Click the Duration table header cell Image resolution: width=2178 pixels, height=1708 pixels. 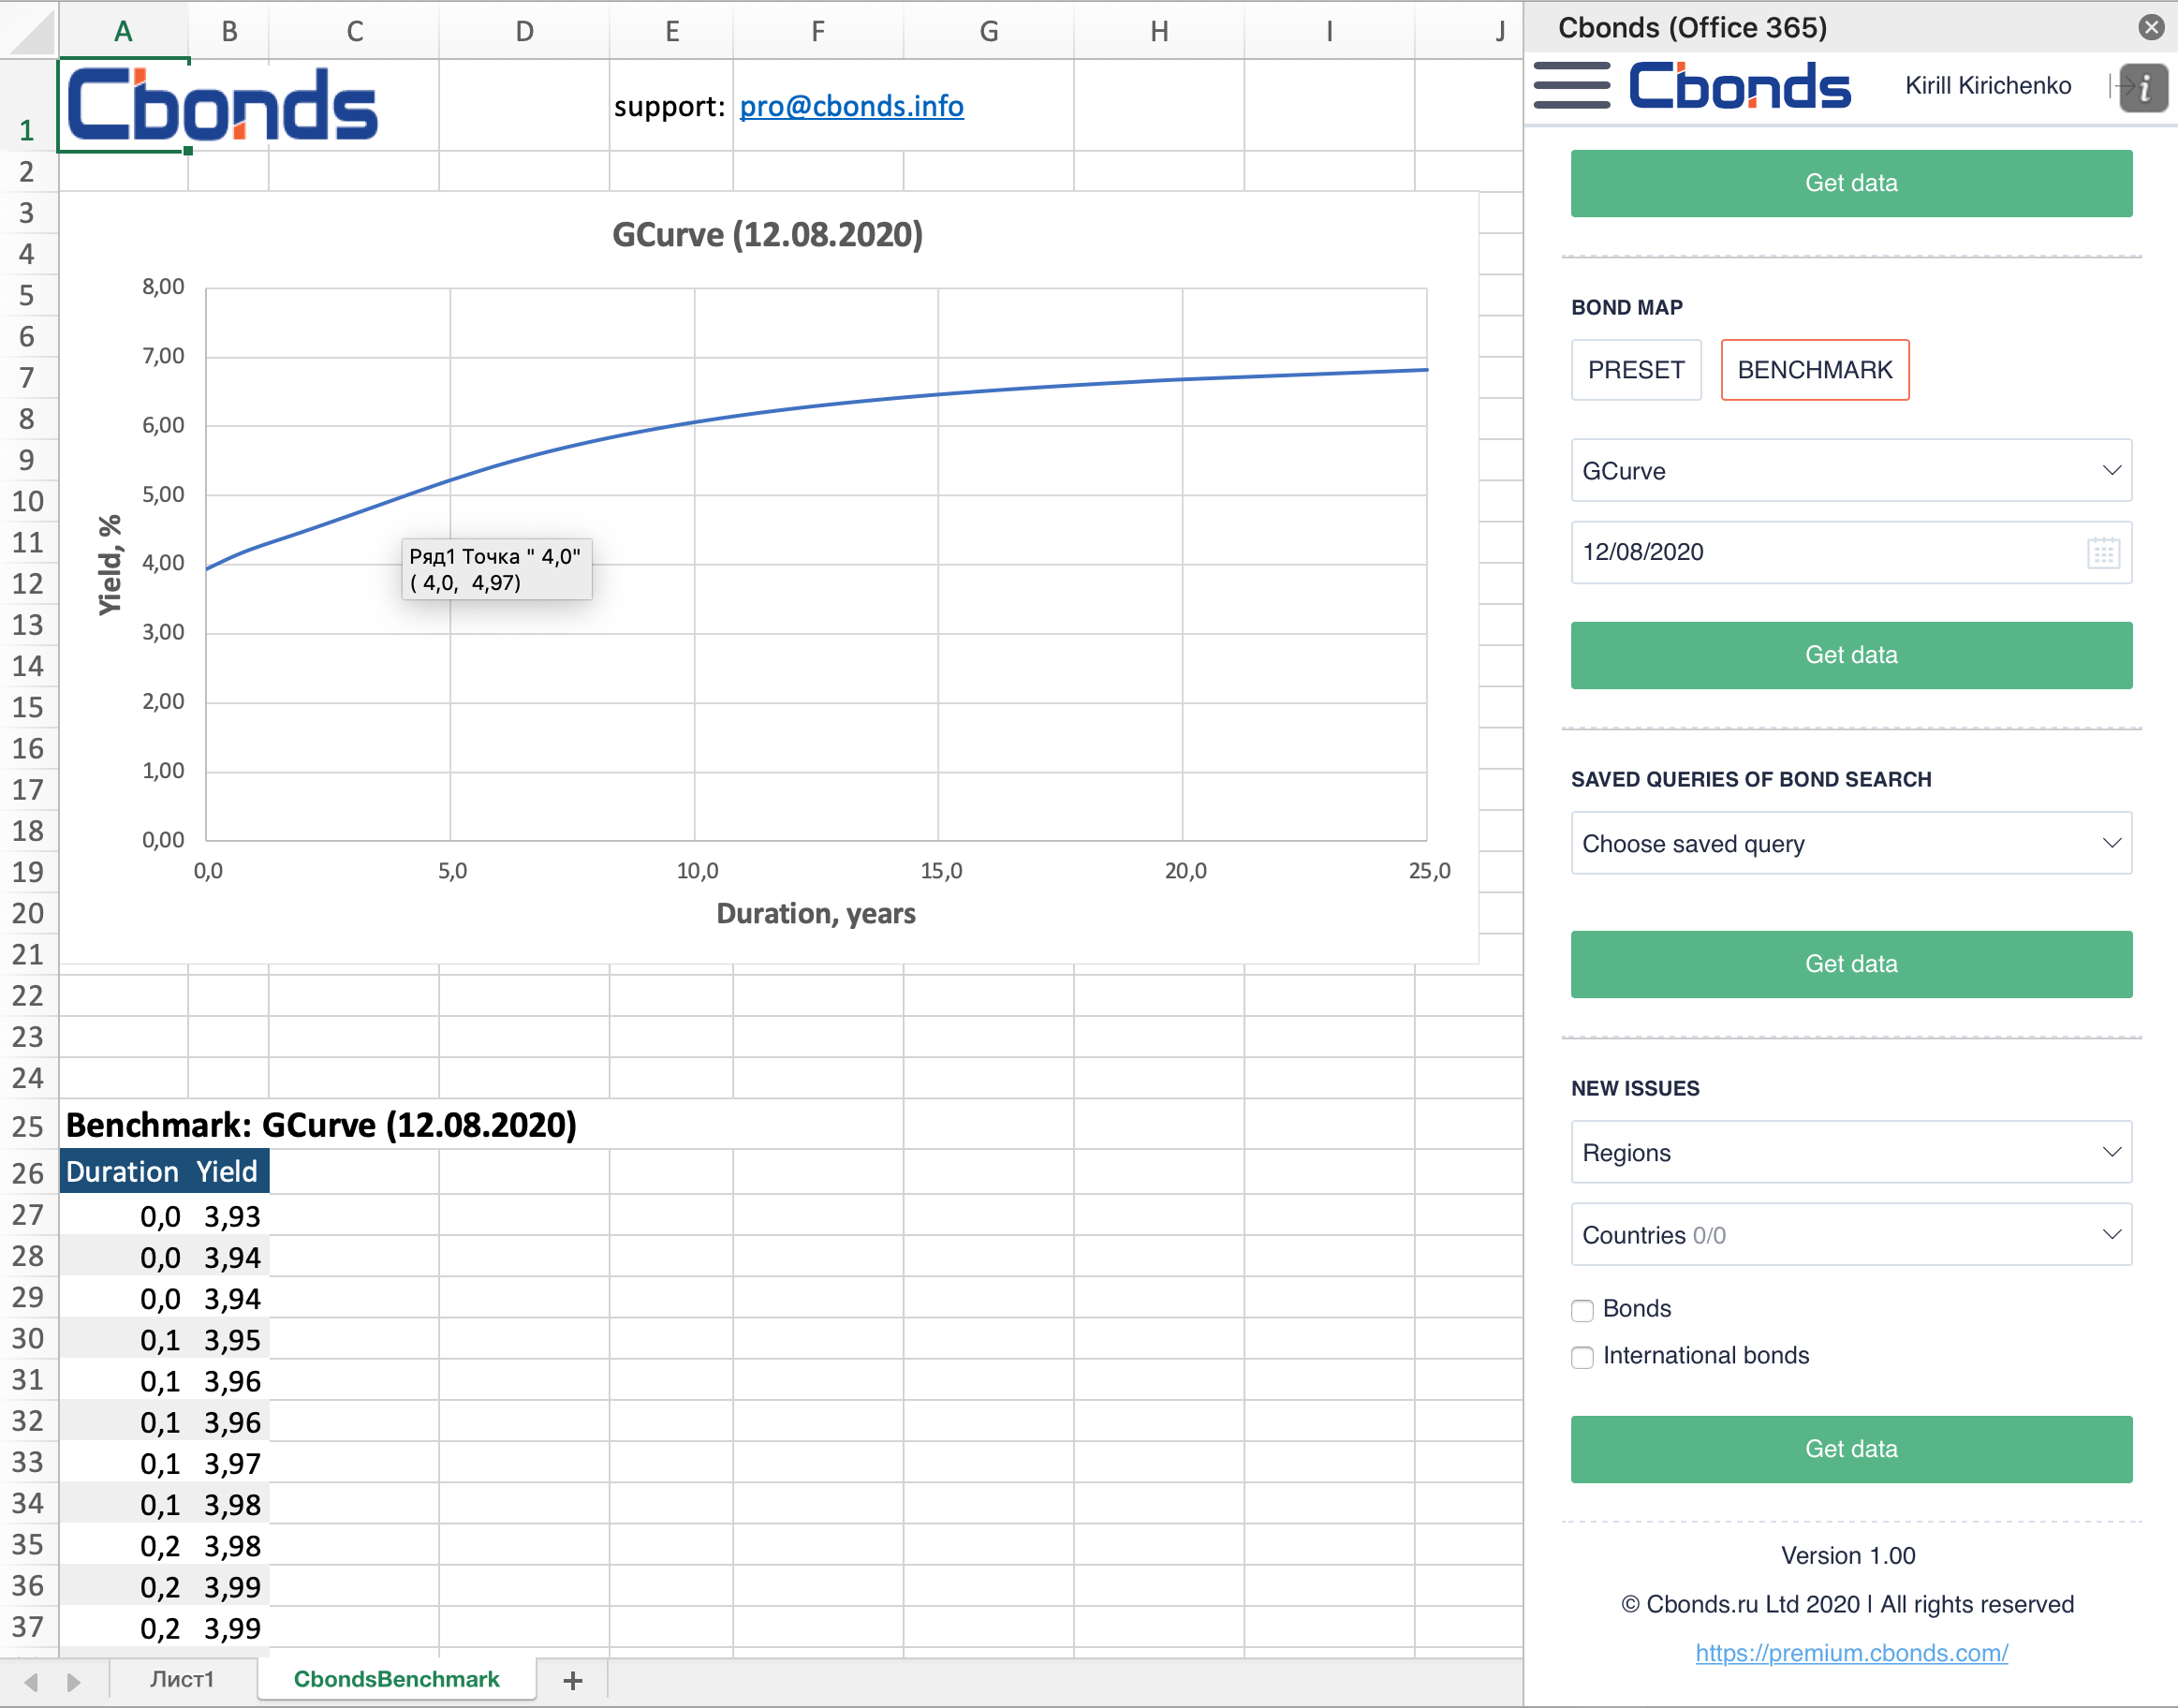pos(123,1172)
